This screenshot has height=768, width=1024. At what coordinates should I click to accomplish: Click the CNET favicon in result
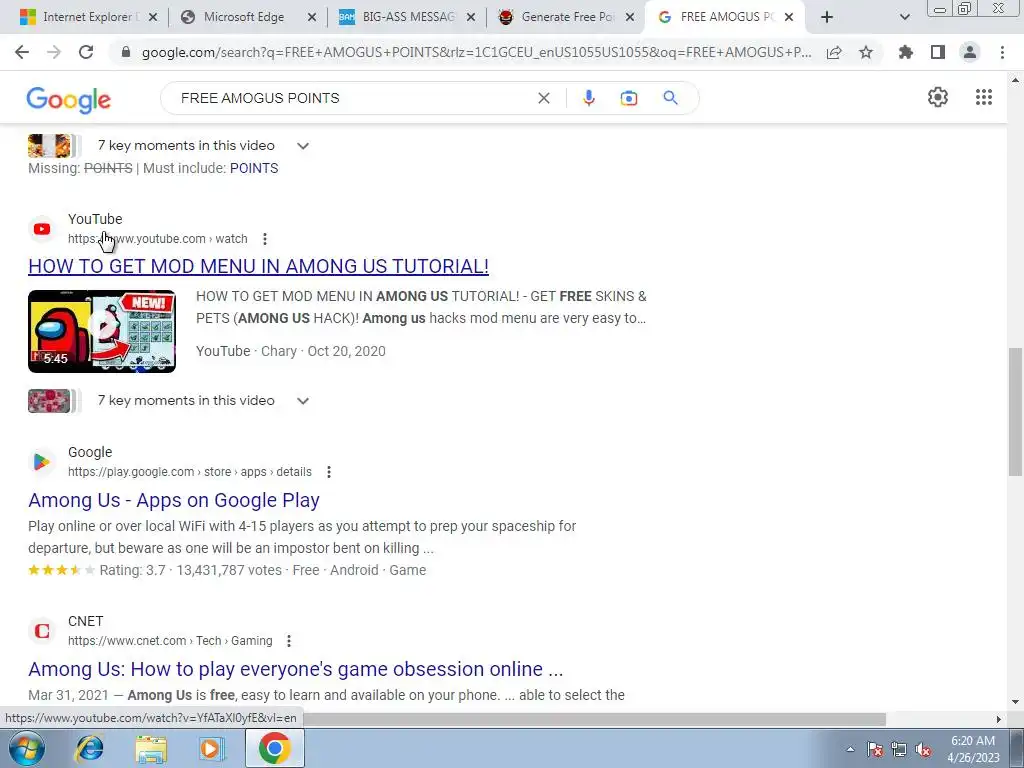pos(42,631)
